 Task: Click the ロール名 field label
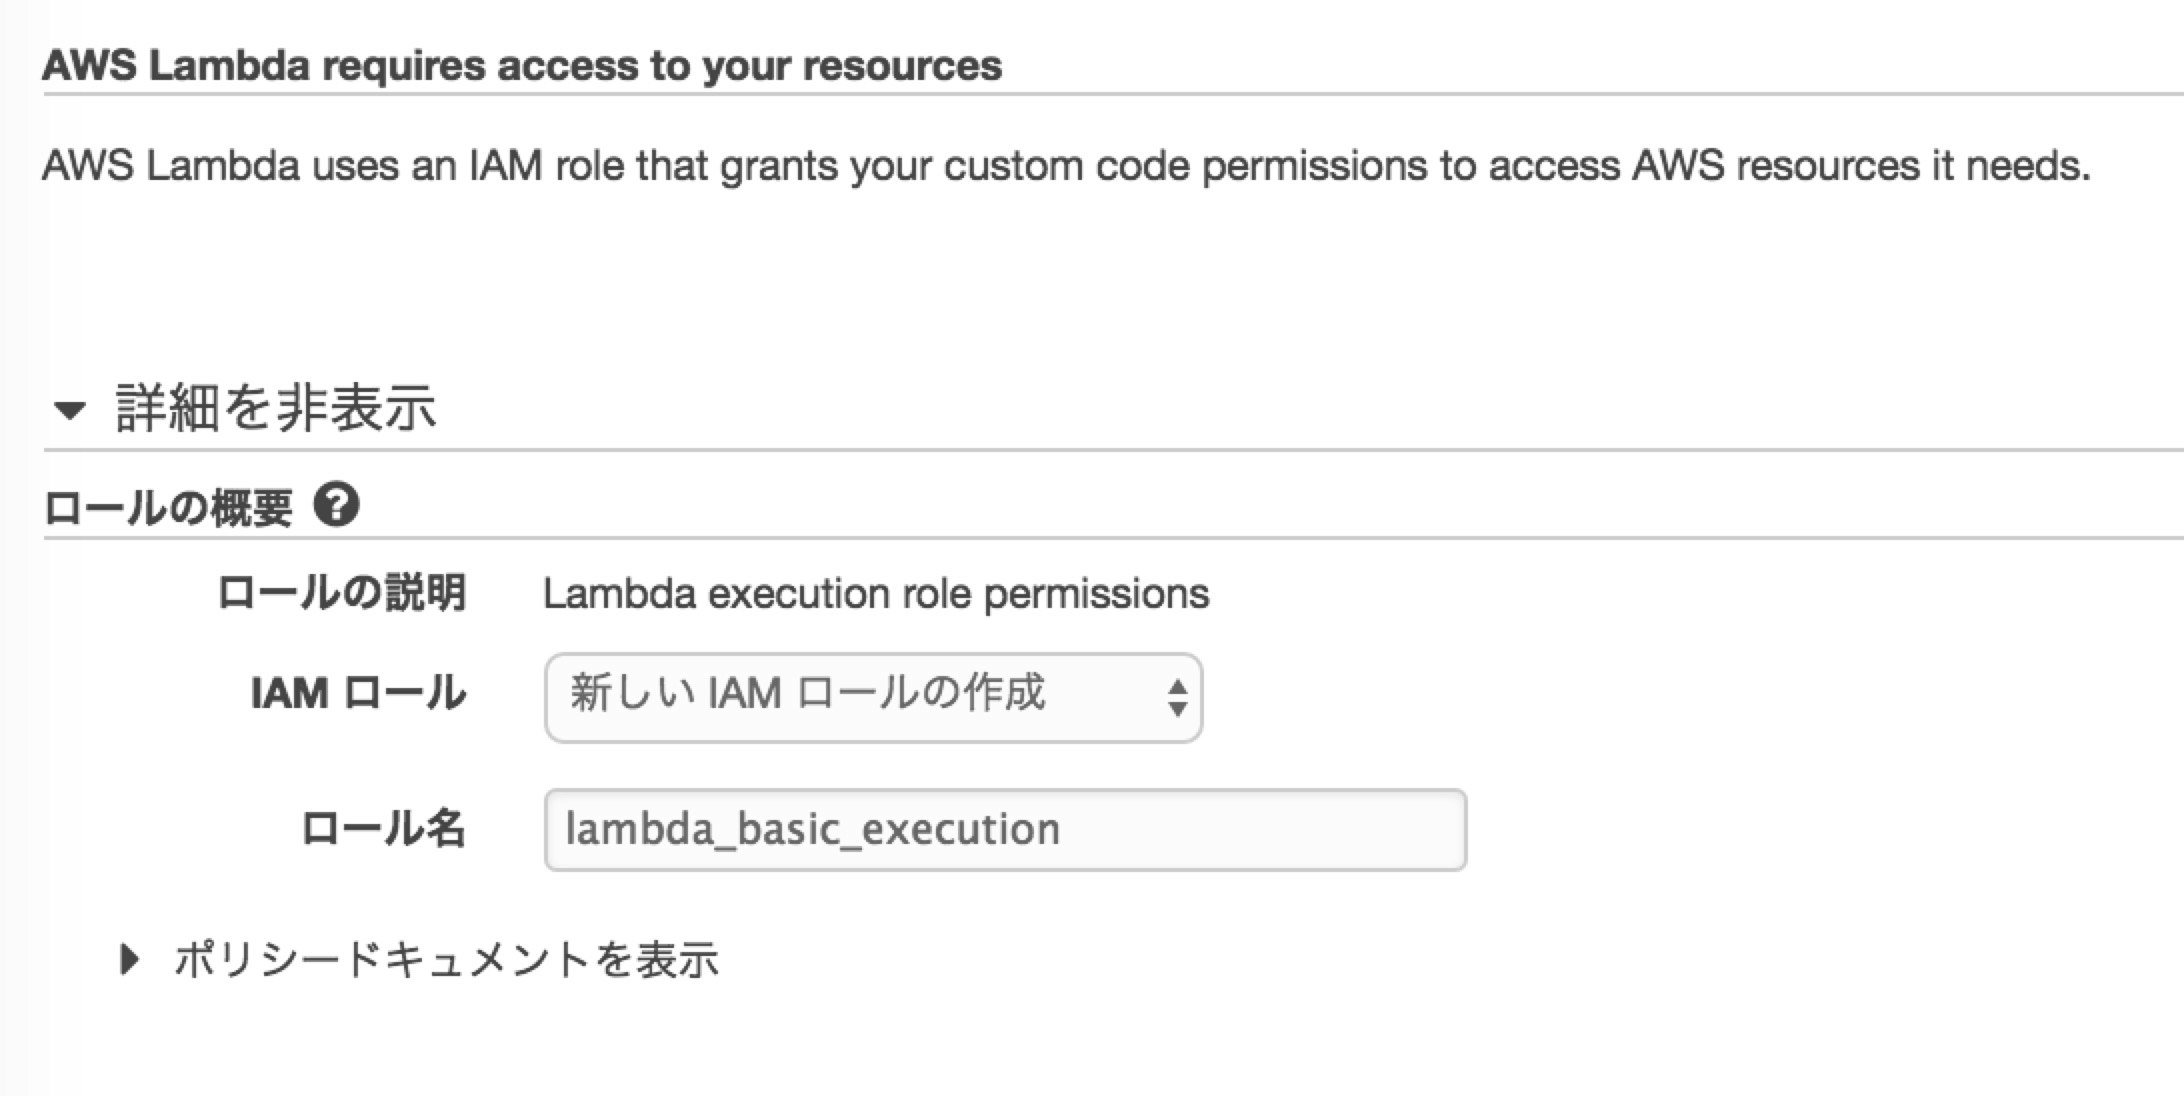point(383,829)
